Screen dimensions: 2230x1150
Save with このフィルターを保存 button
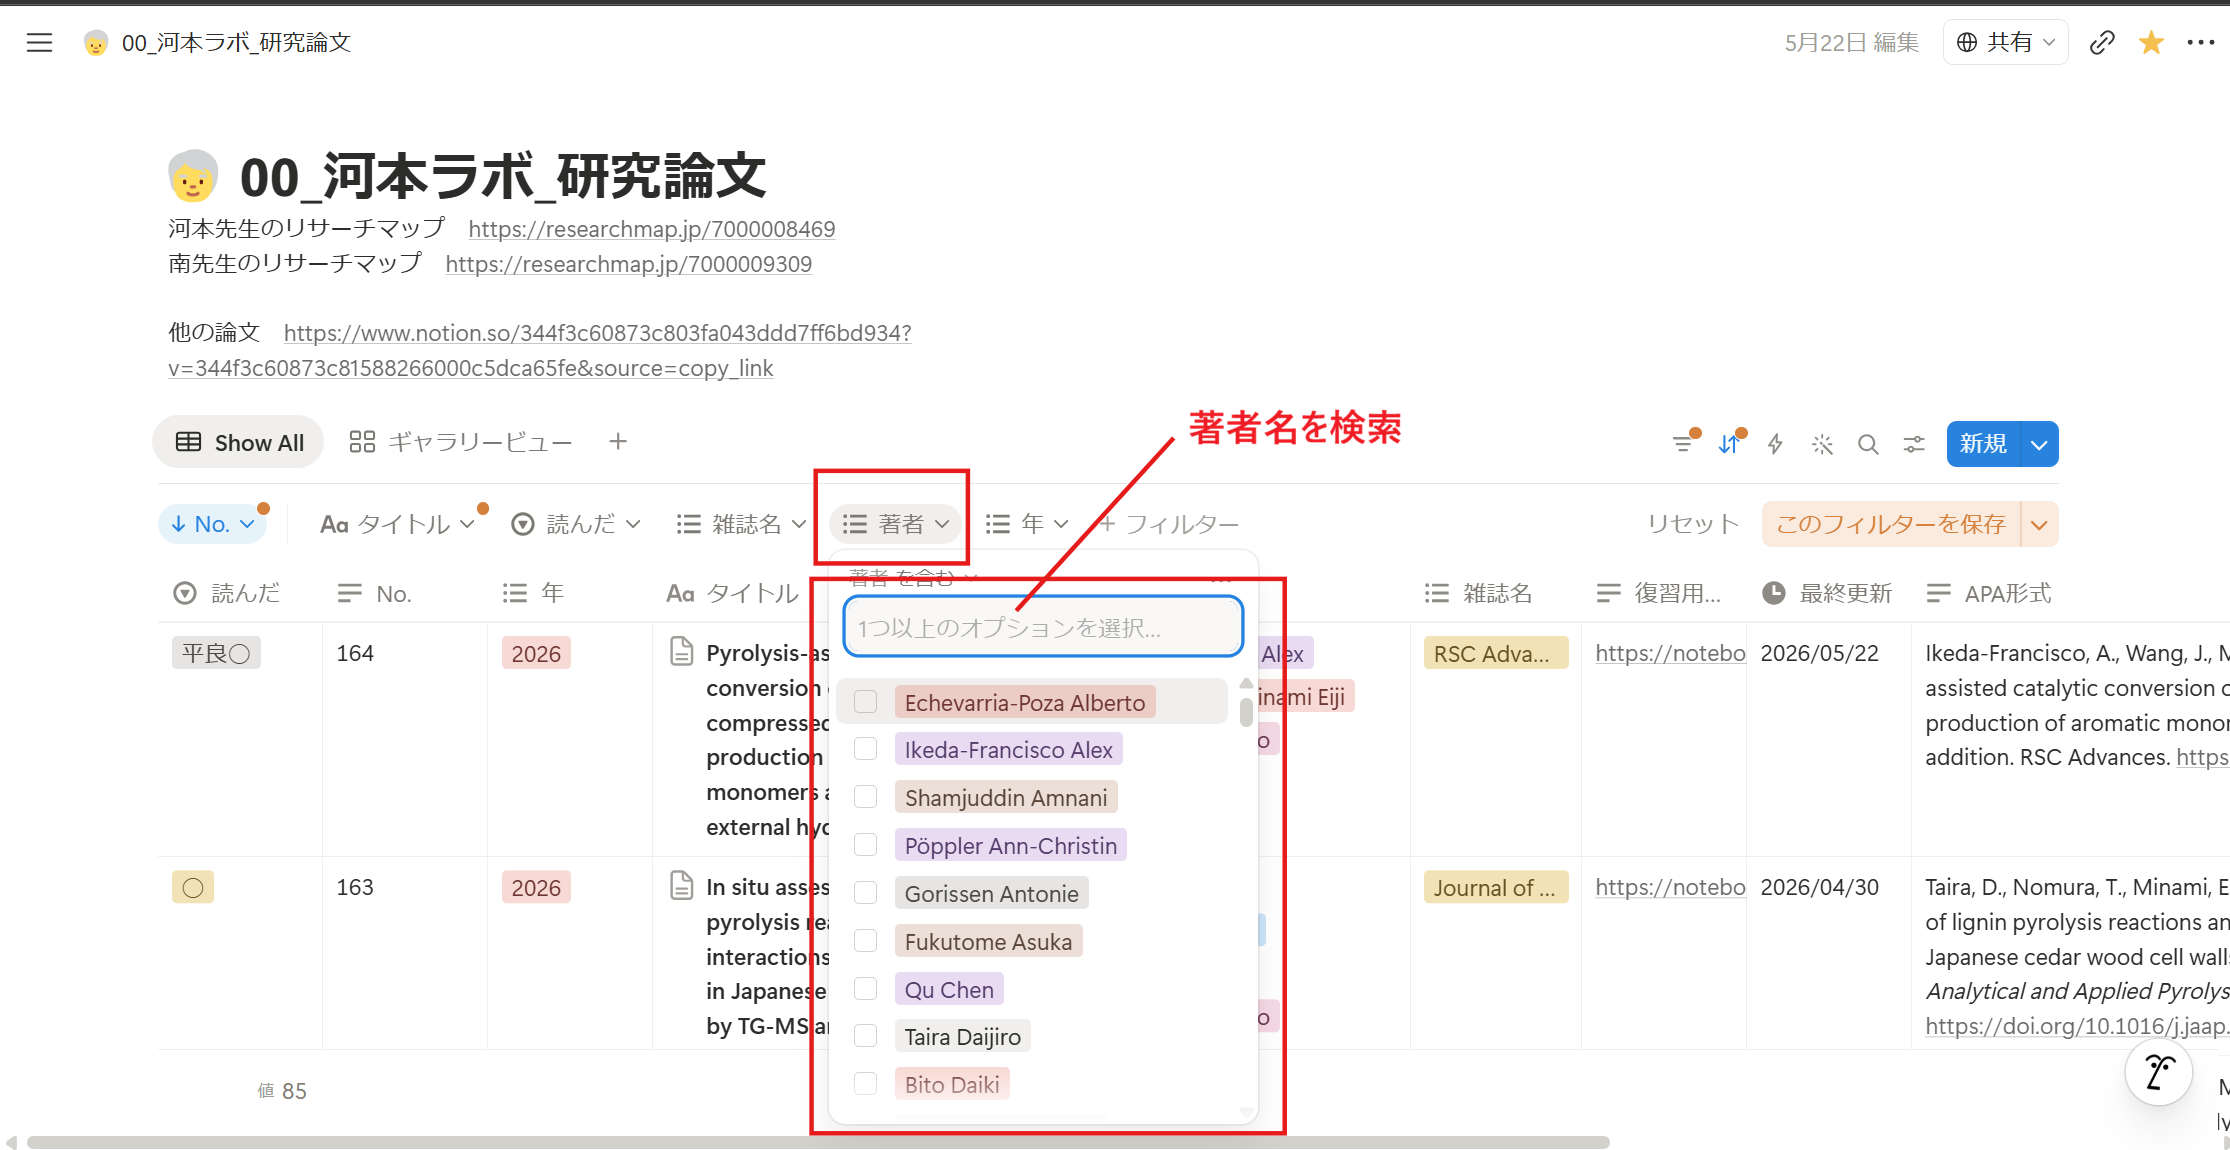1891,524
